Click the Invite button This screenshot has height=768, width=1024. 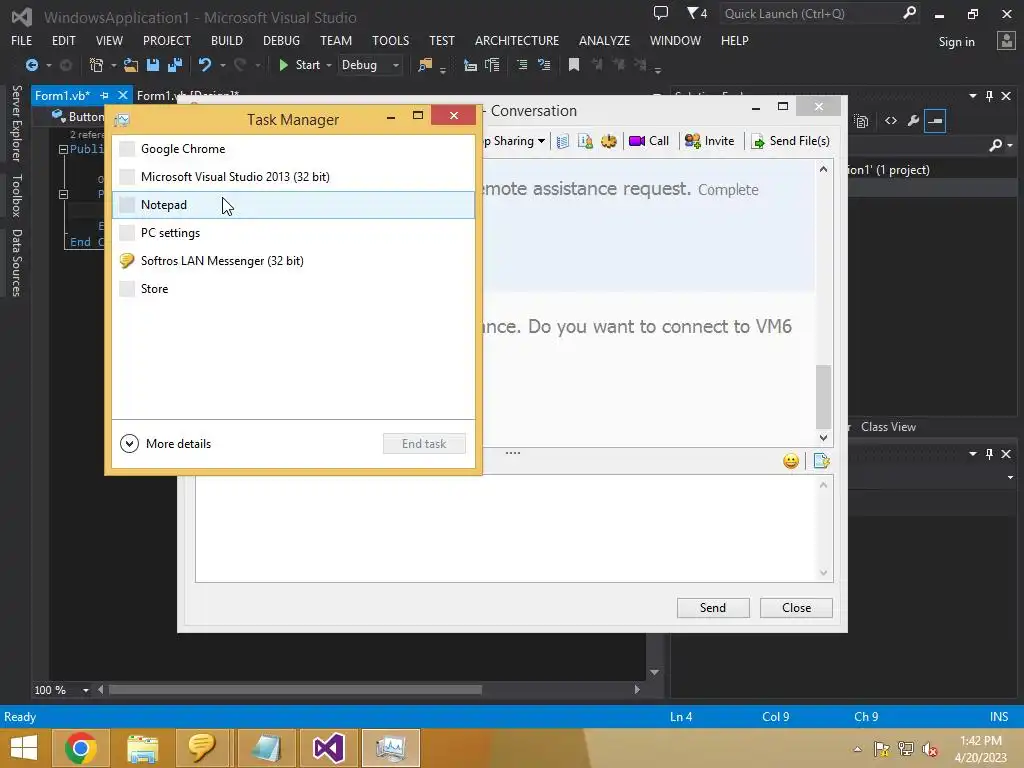click(x=709, y=141)
